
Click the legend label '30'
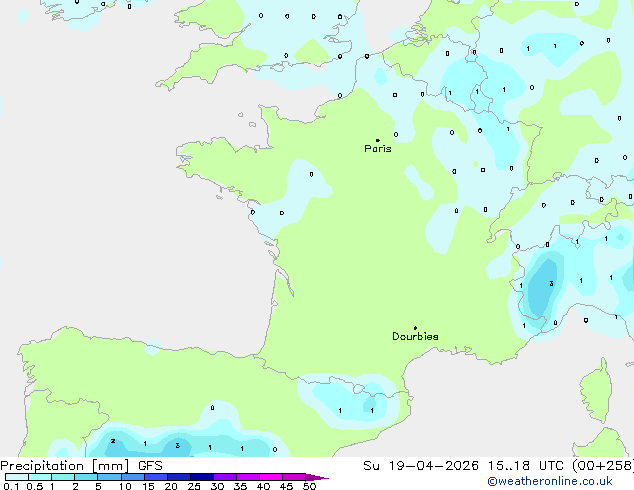(x=218, y=486)
